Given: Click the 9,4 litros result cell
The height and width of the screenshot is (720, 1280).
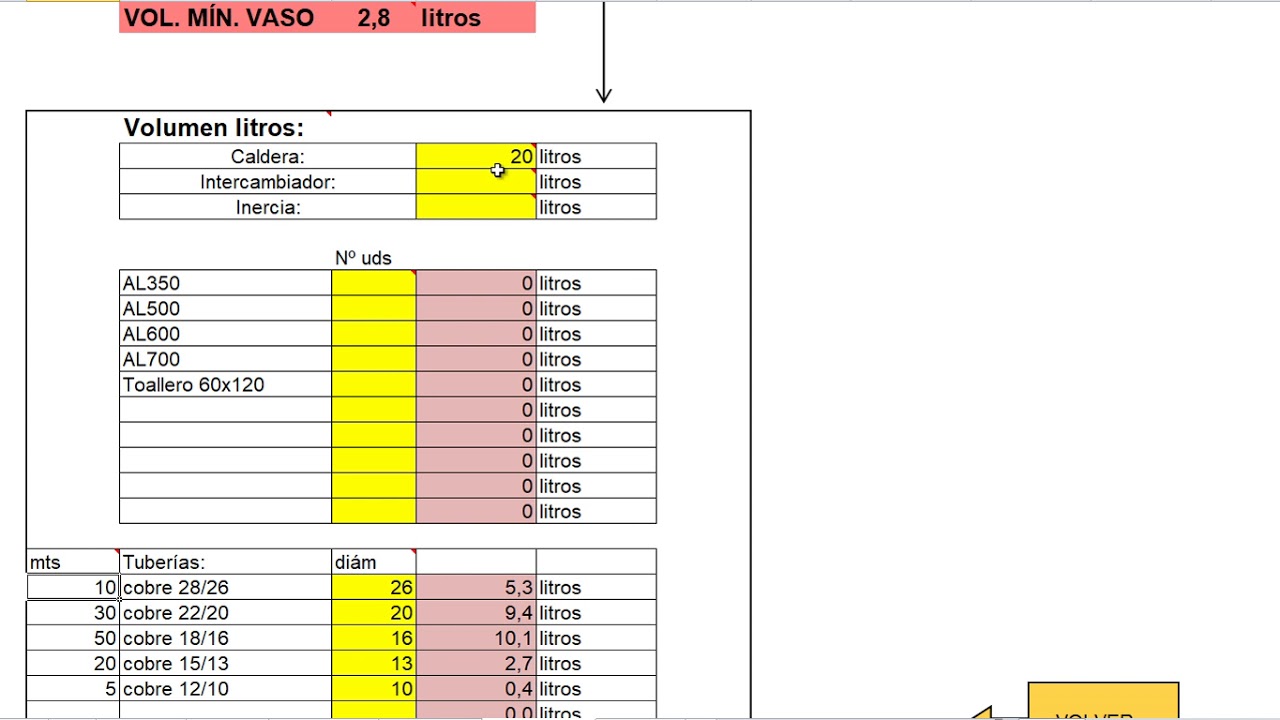Looking at the screenshot, I should [476, 613].
